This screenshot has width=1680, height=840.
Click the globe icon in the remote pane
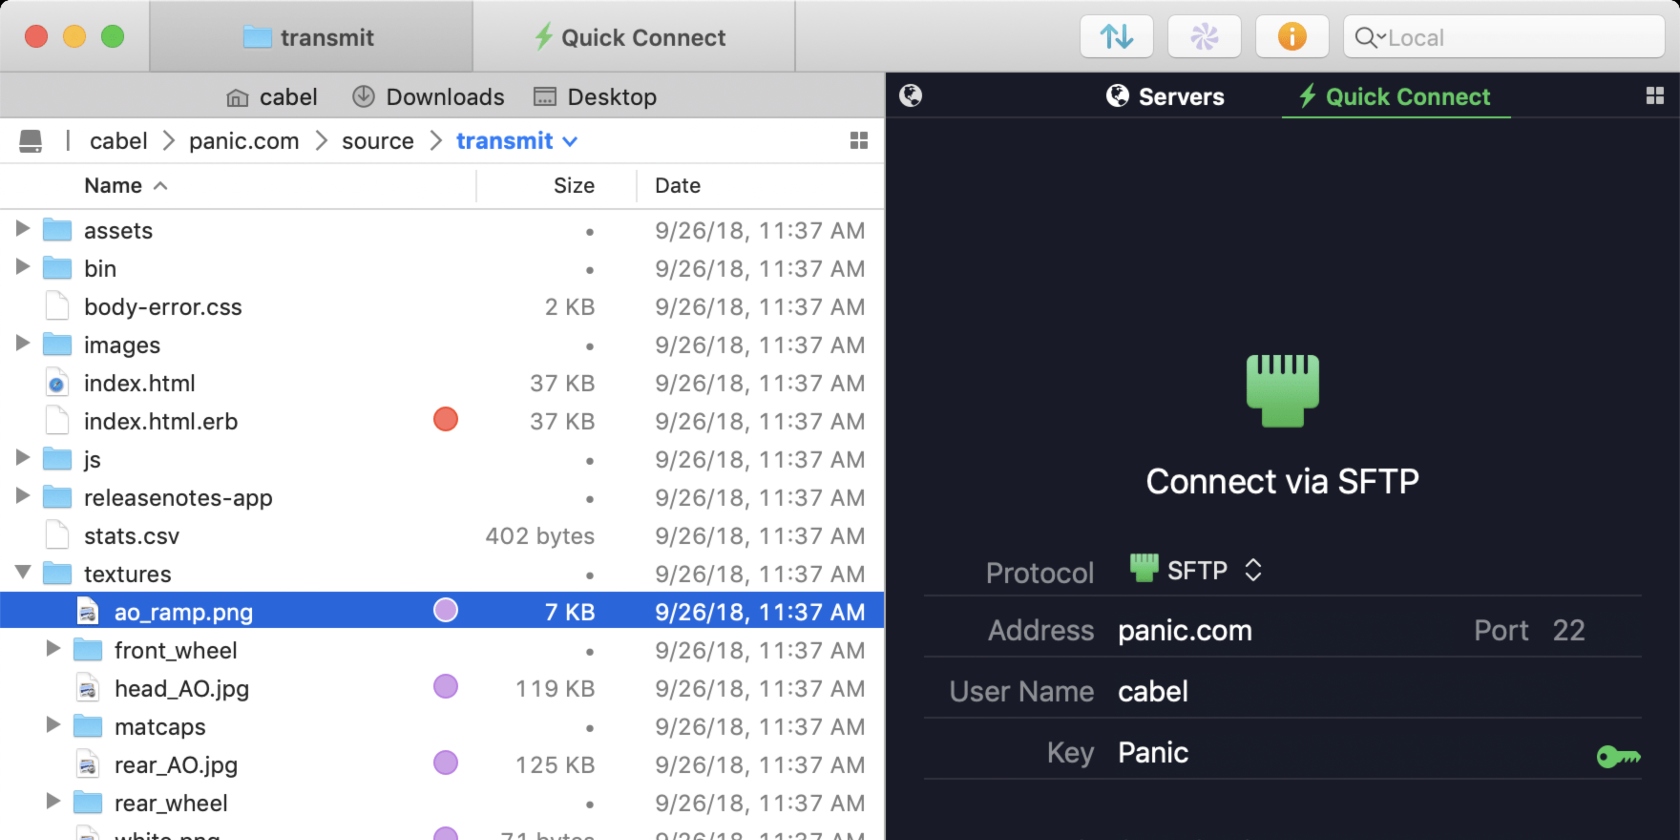point(911,96)
